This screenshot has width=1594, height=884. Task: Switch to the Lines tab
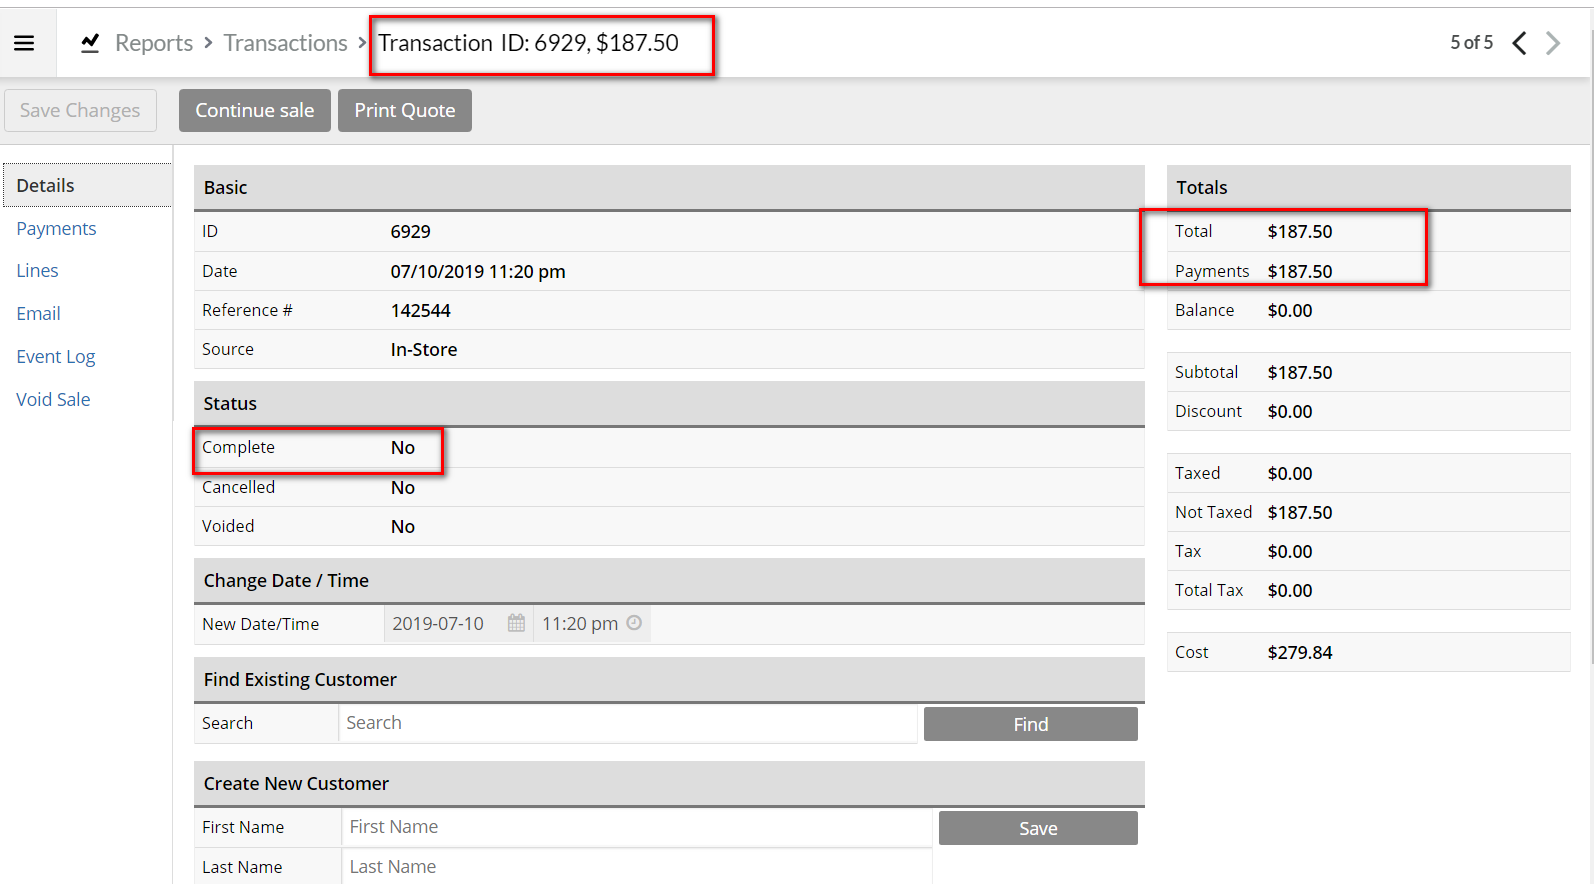(x=37, y=270)
